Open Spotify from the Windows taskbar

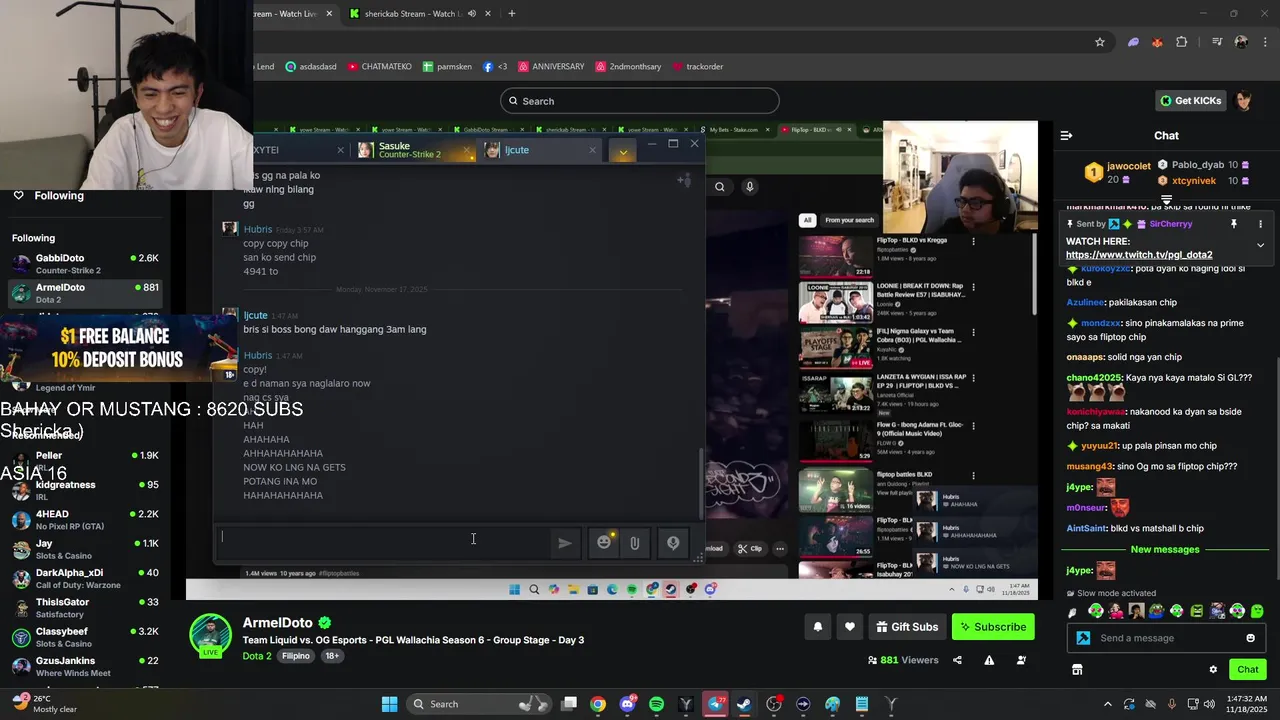tap(656, 704)
